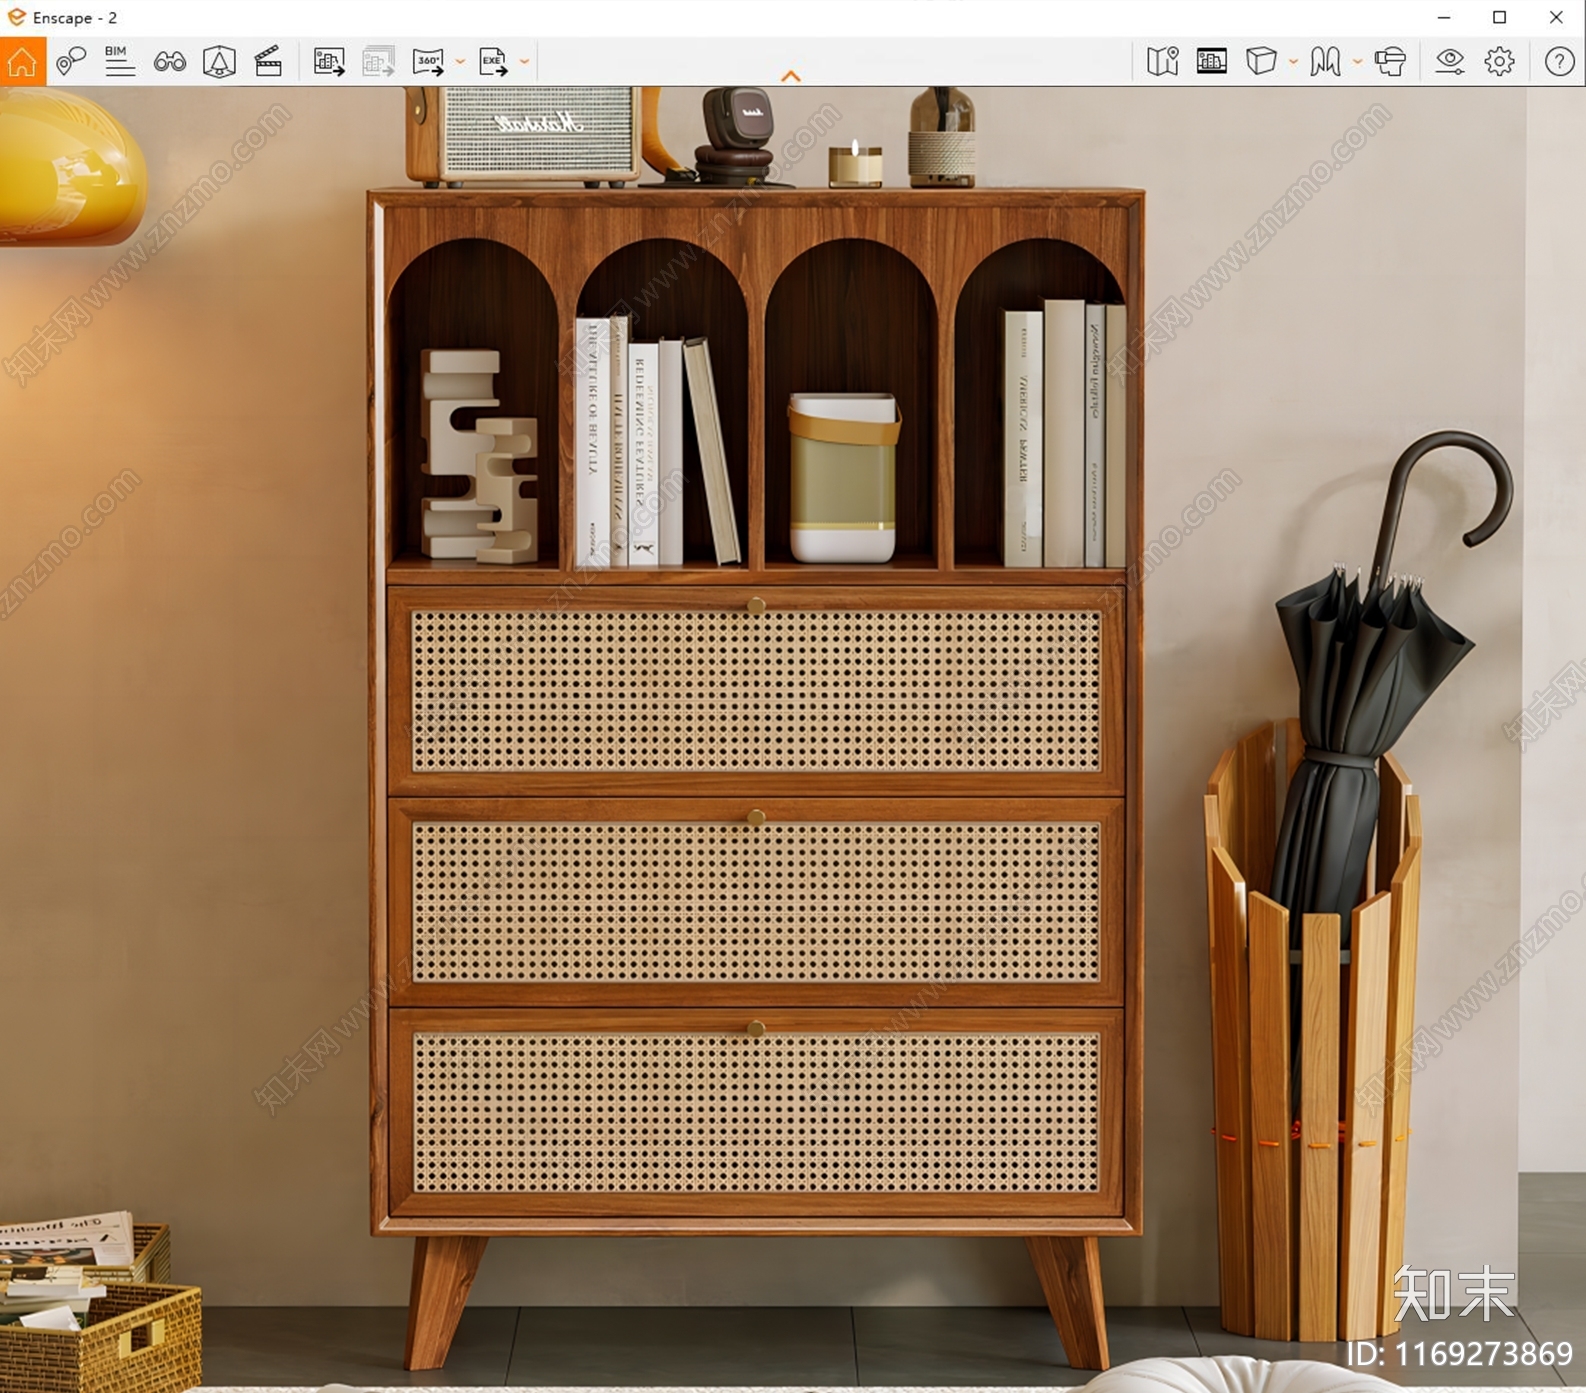Screen dimensions: 1586x1393
Task: Minimize the Enscape window
Action: (x=1444, y=17)
